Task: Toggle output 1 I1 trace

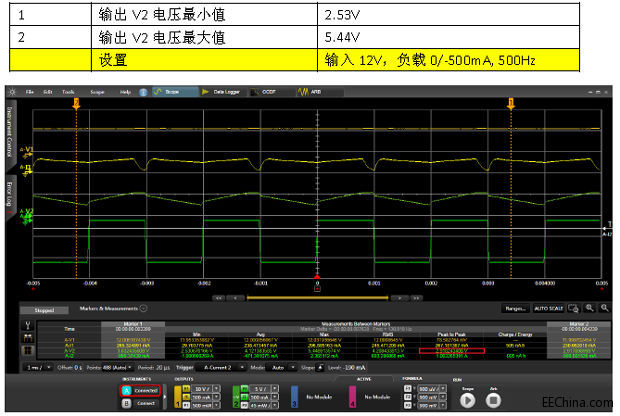Action: tap(186, 397)
